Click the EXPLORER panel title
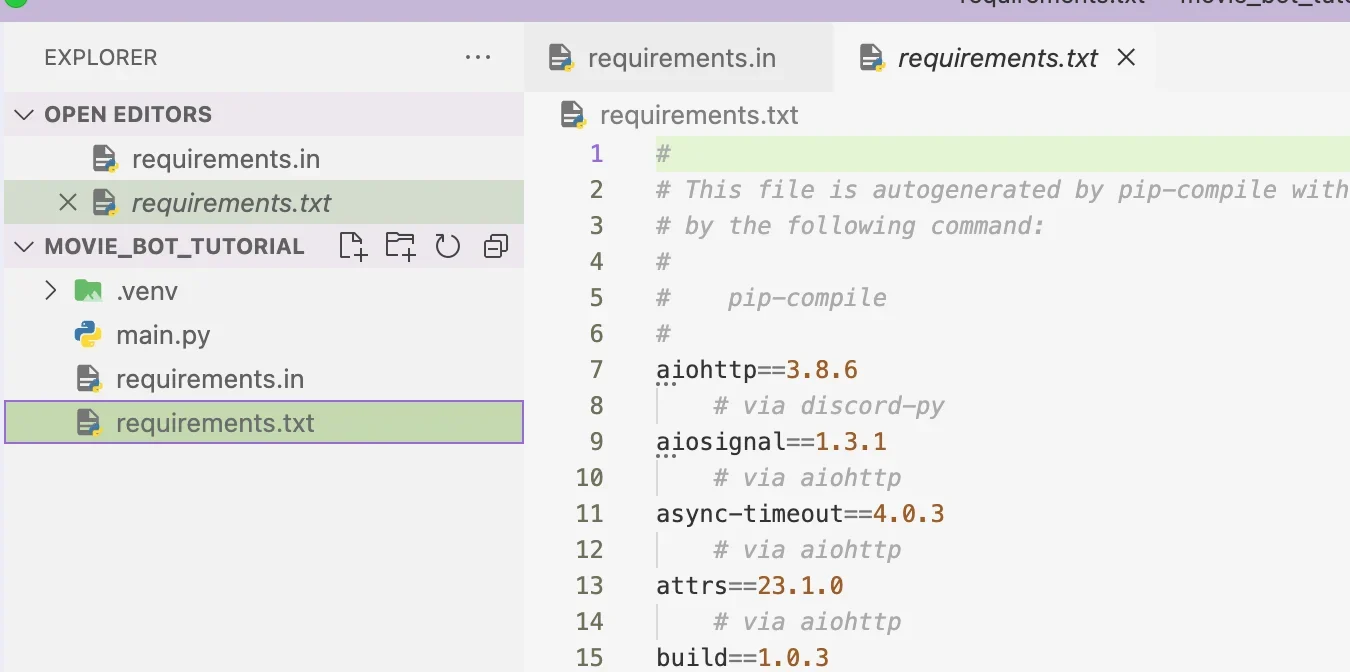This screenshot has width=1350, height=672. pos(100,58)
